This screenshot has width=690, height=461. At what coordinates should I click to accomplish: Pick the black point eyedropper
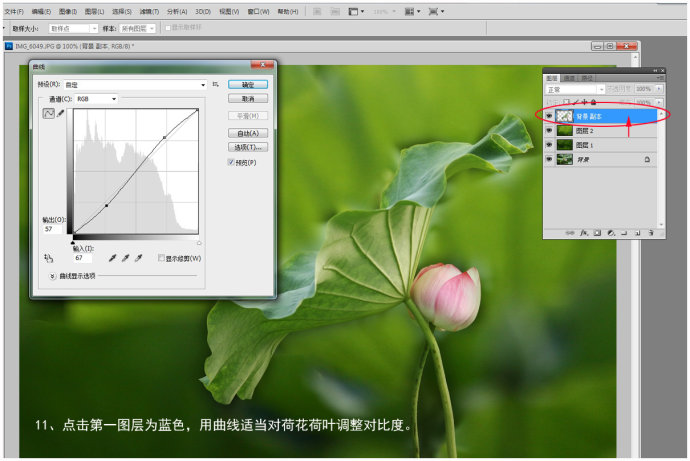(x=112, y=258)
